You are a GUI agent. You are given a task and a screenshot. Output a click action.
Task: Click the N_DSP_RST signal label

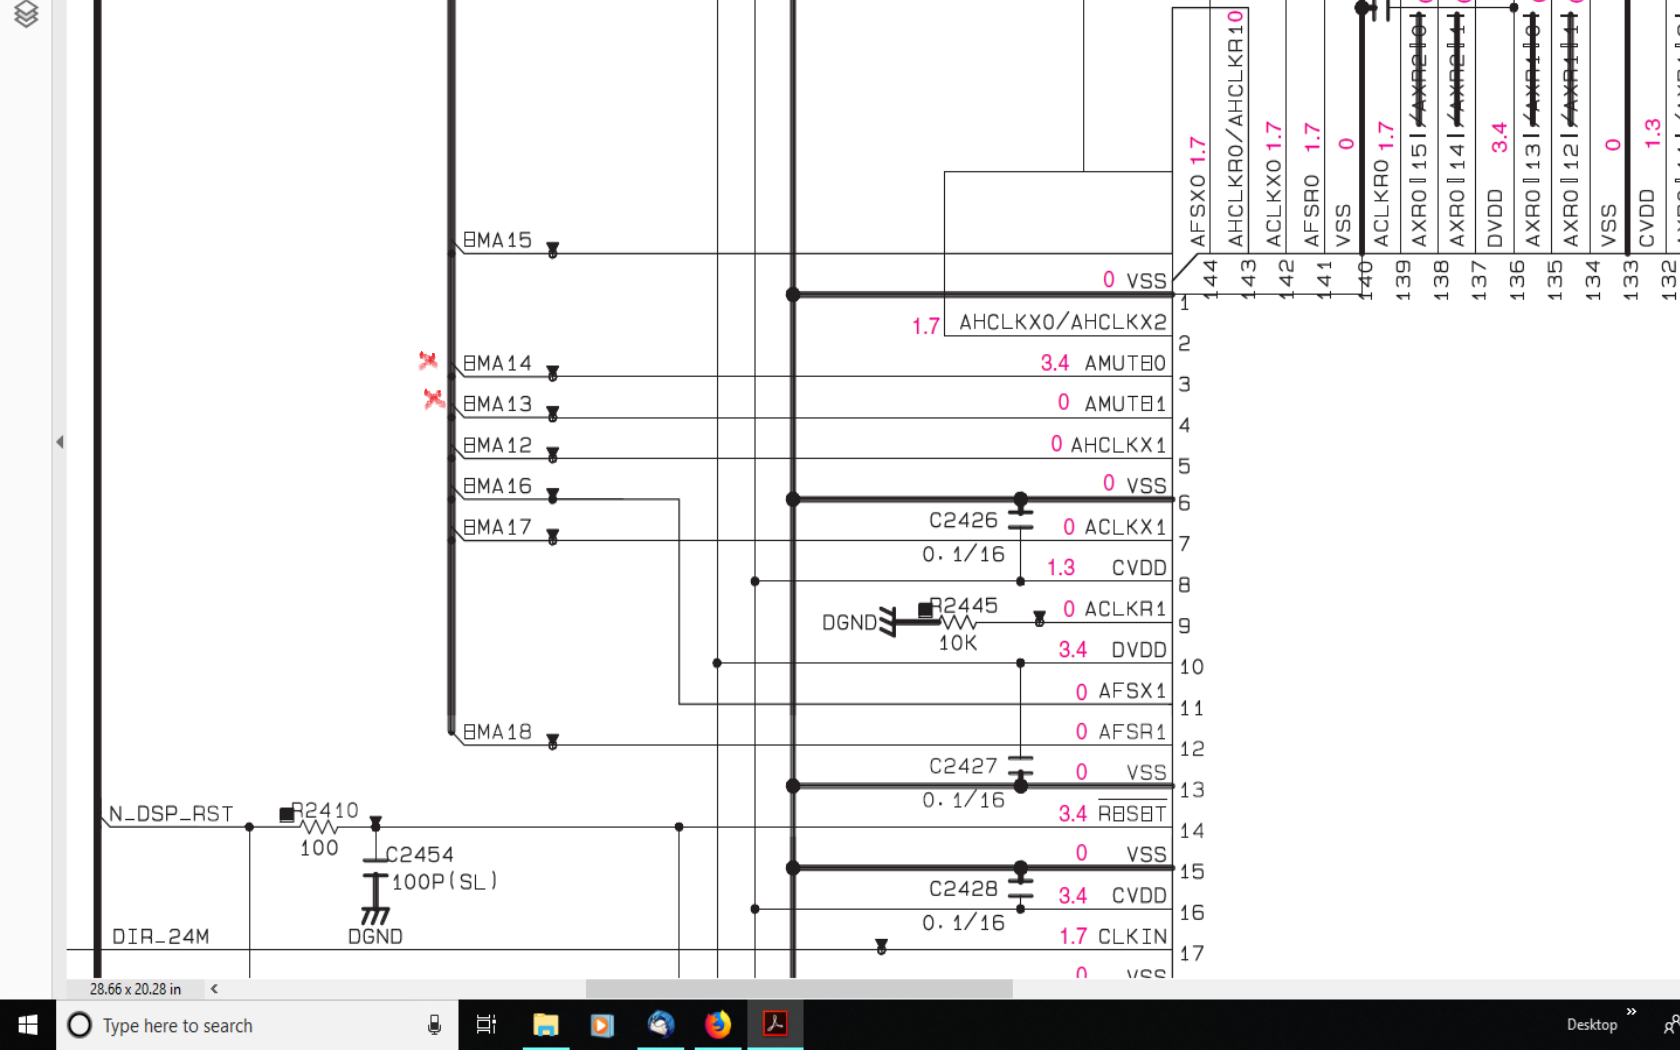tap(171, 814)
